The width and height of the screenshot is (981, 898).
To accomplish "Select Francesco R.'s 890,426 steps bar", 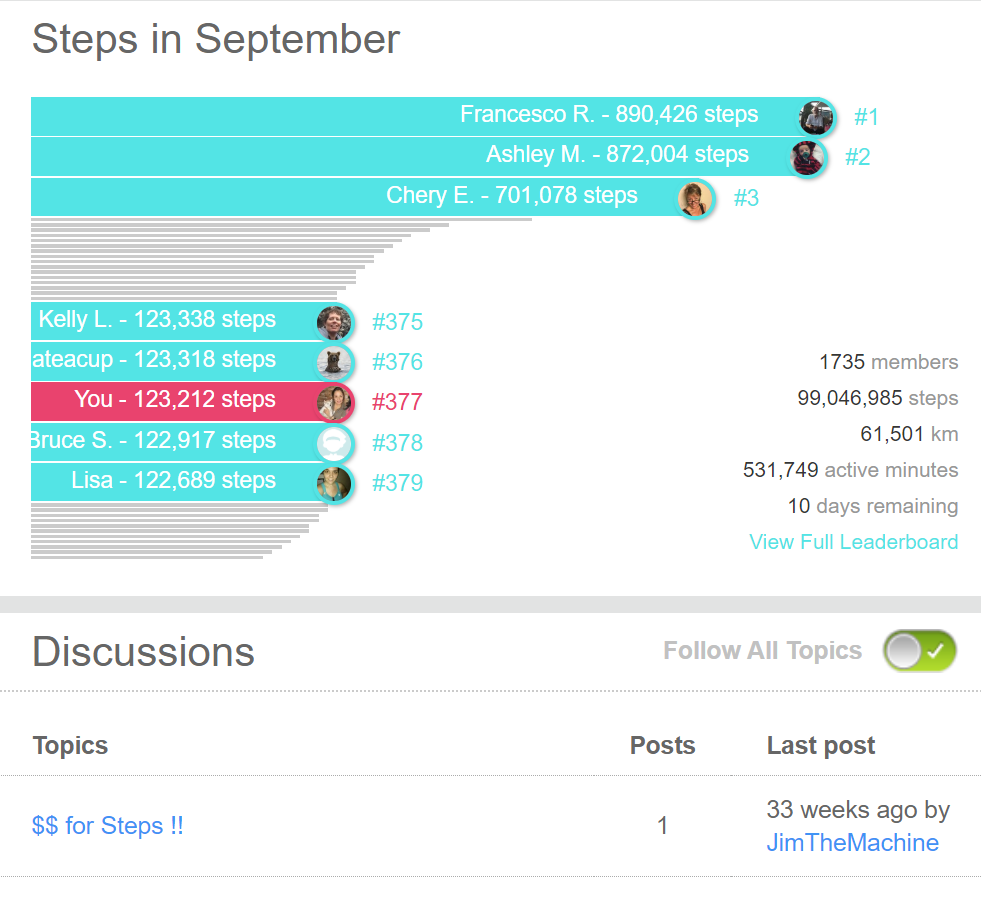I will pyautogui.click(x=400, y=116).
